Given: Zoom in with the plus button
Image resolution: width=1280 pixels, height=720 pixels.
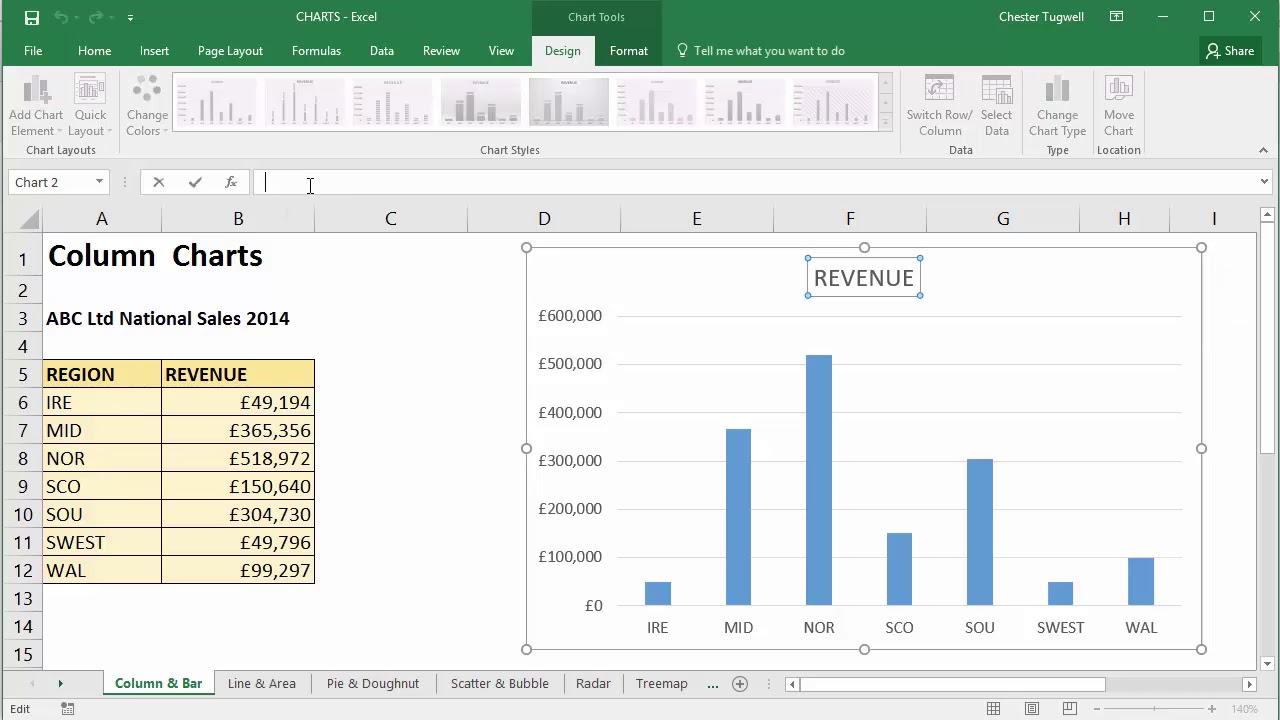Looking at the screenshot, I should (1212, 709).
